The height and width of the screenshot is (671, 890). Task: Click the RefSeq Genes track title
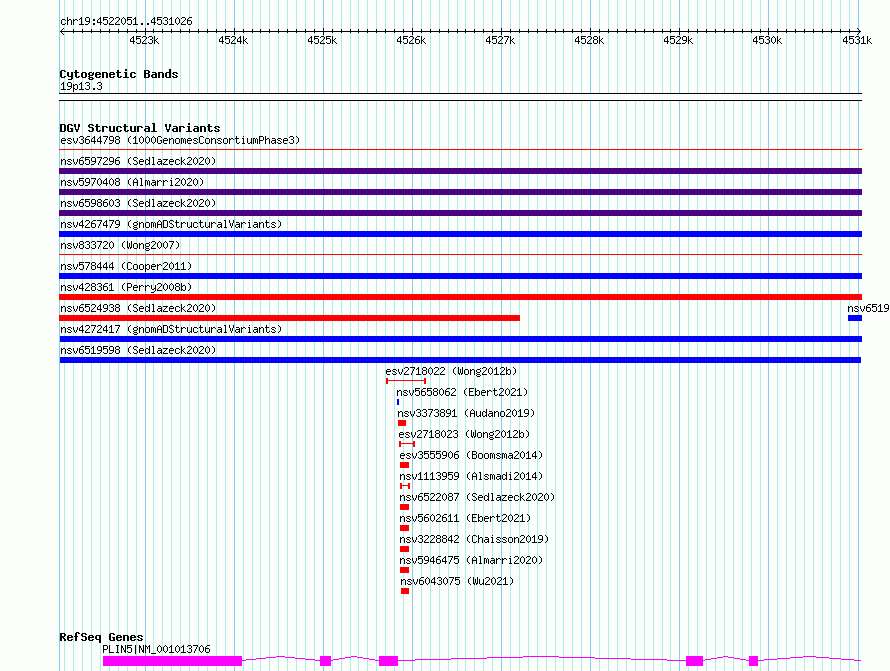tap(101, 637)
